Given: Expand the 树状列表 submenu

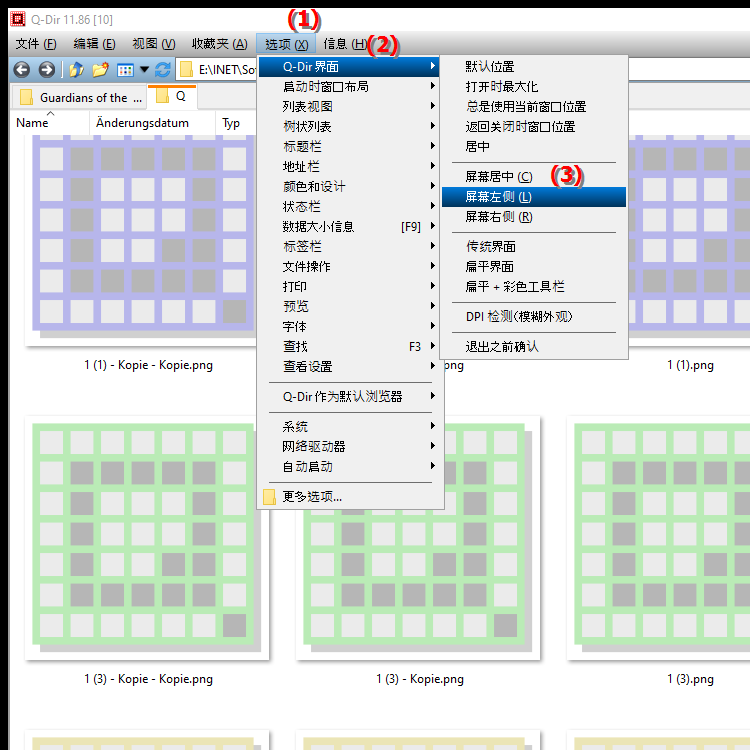Looking at the screenshot, I should coord(349,127).
